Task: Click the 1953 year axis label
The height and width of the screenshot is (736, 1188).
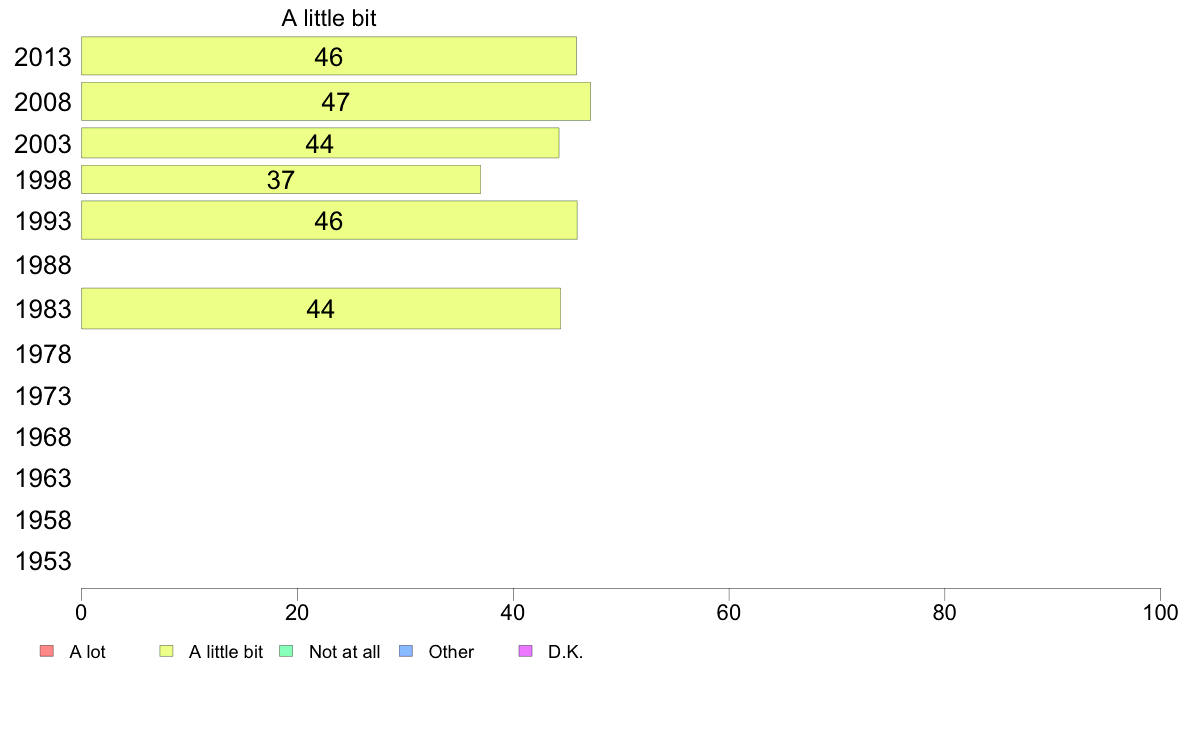Action: tap(43, 562)
